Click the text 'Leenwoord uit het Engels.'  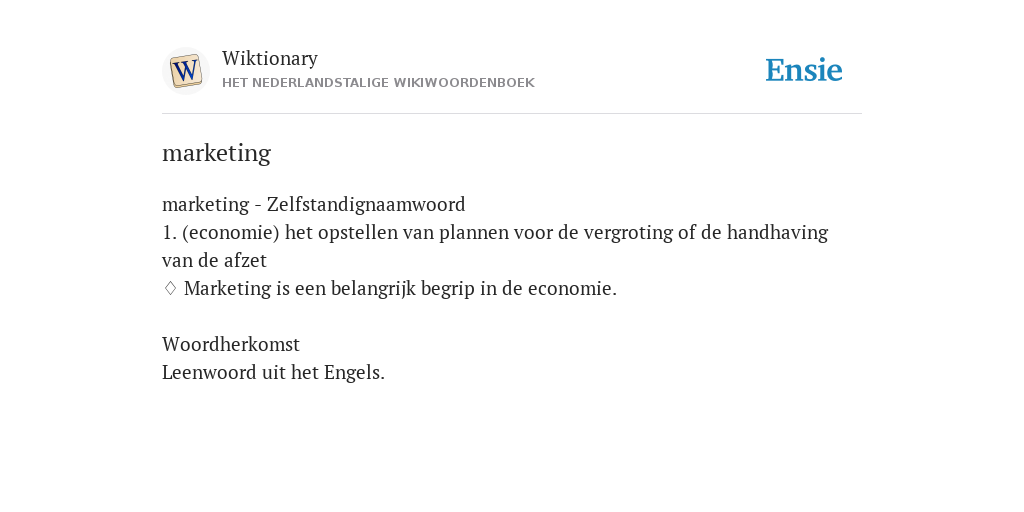274,372
